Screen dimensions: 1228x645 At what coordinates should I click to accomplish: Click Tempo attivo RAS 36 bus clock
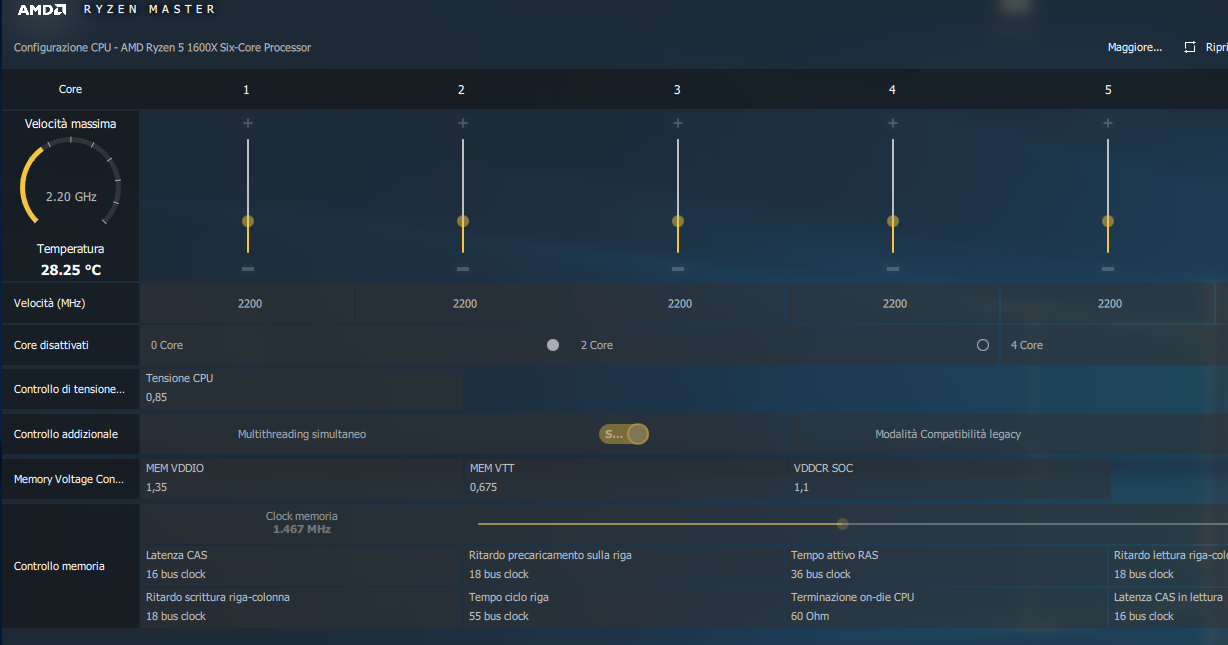821,574
